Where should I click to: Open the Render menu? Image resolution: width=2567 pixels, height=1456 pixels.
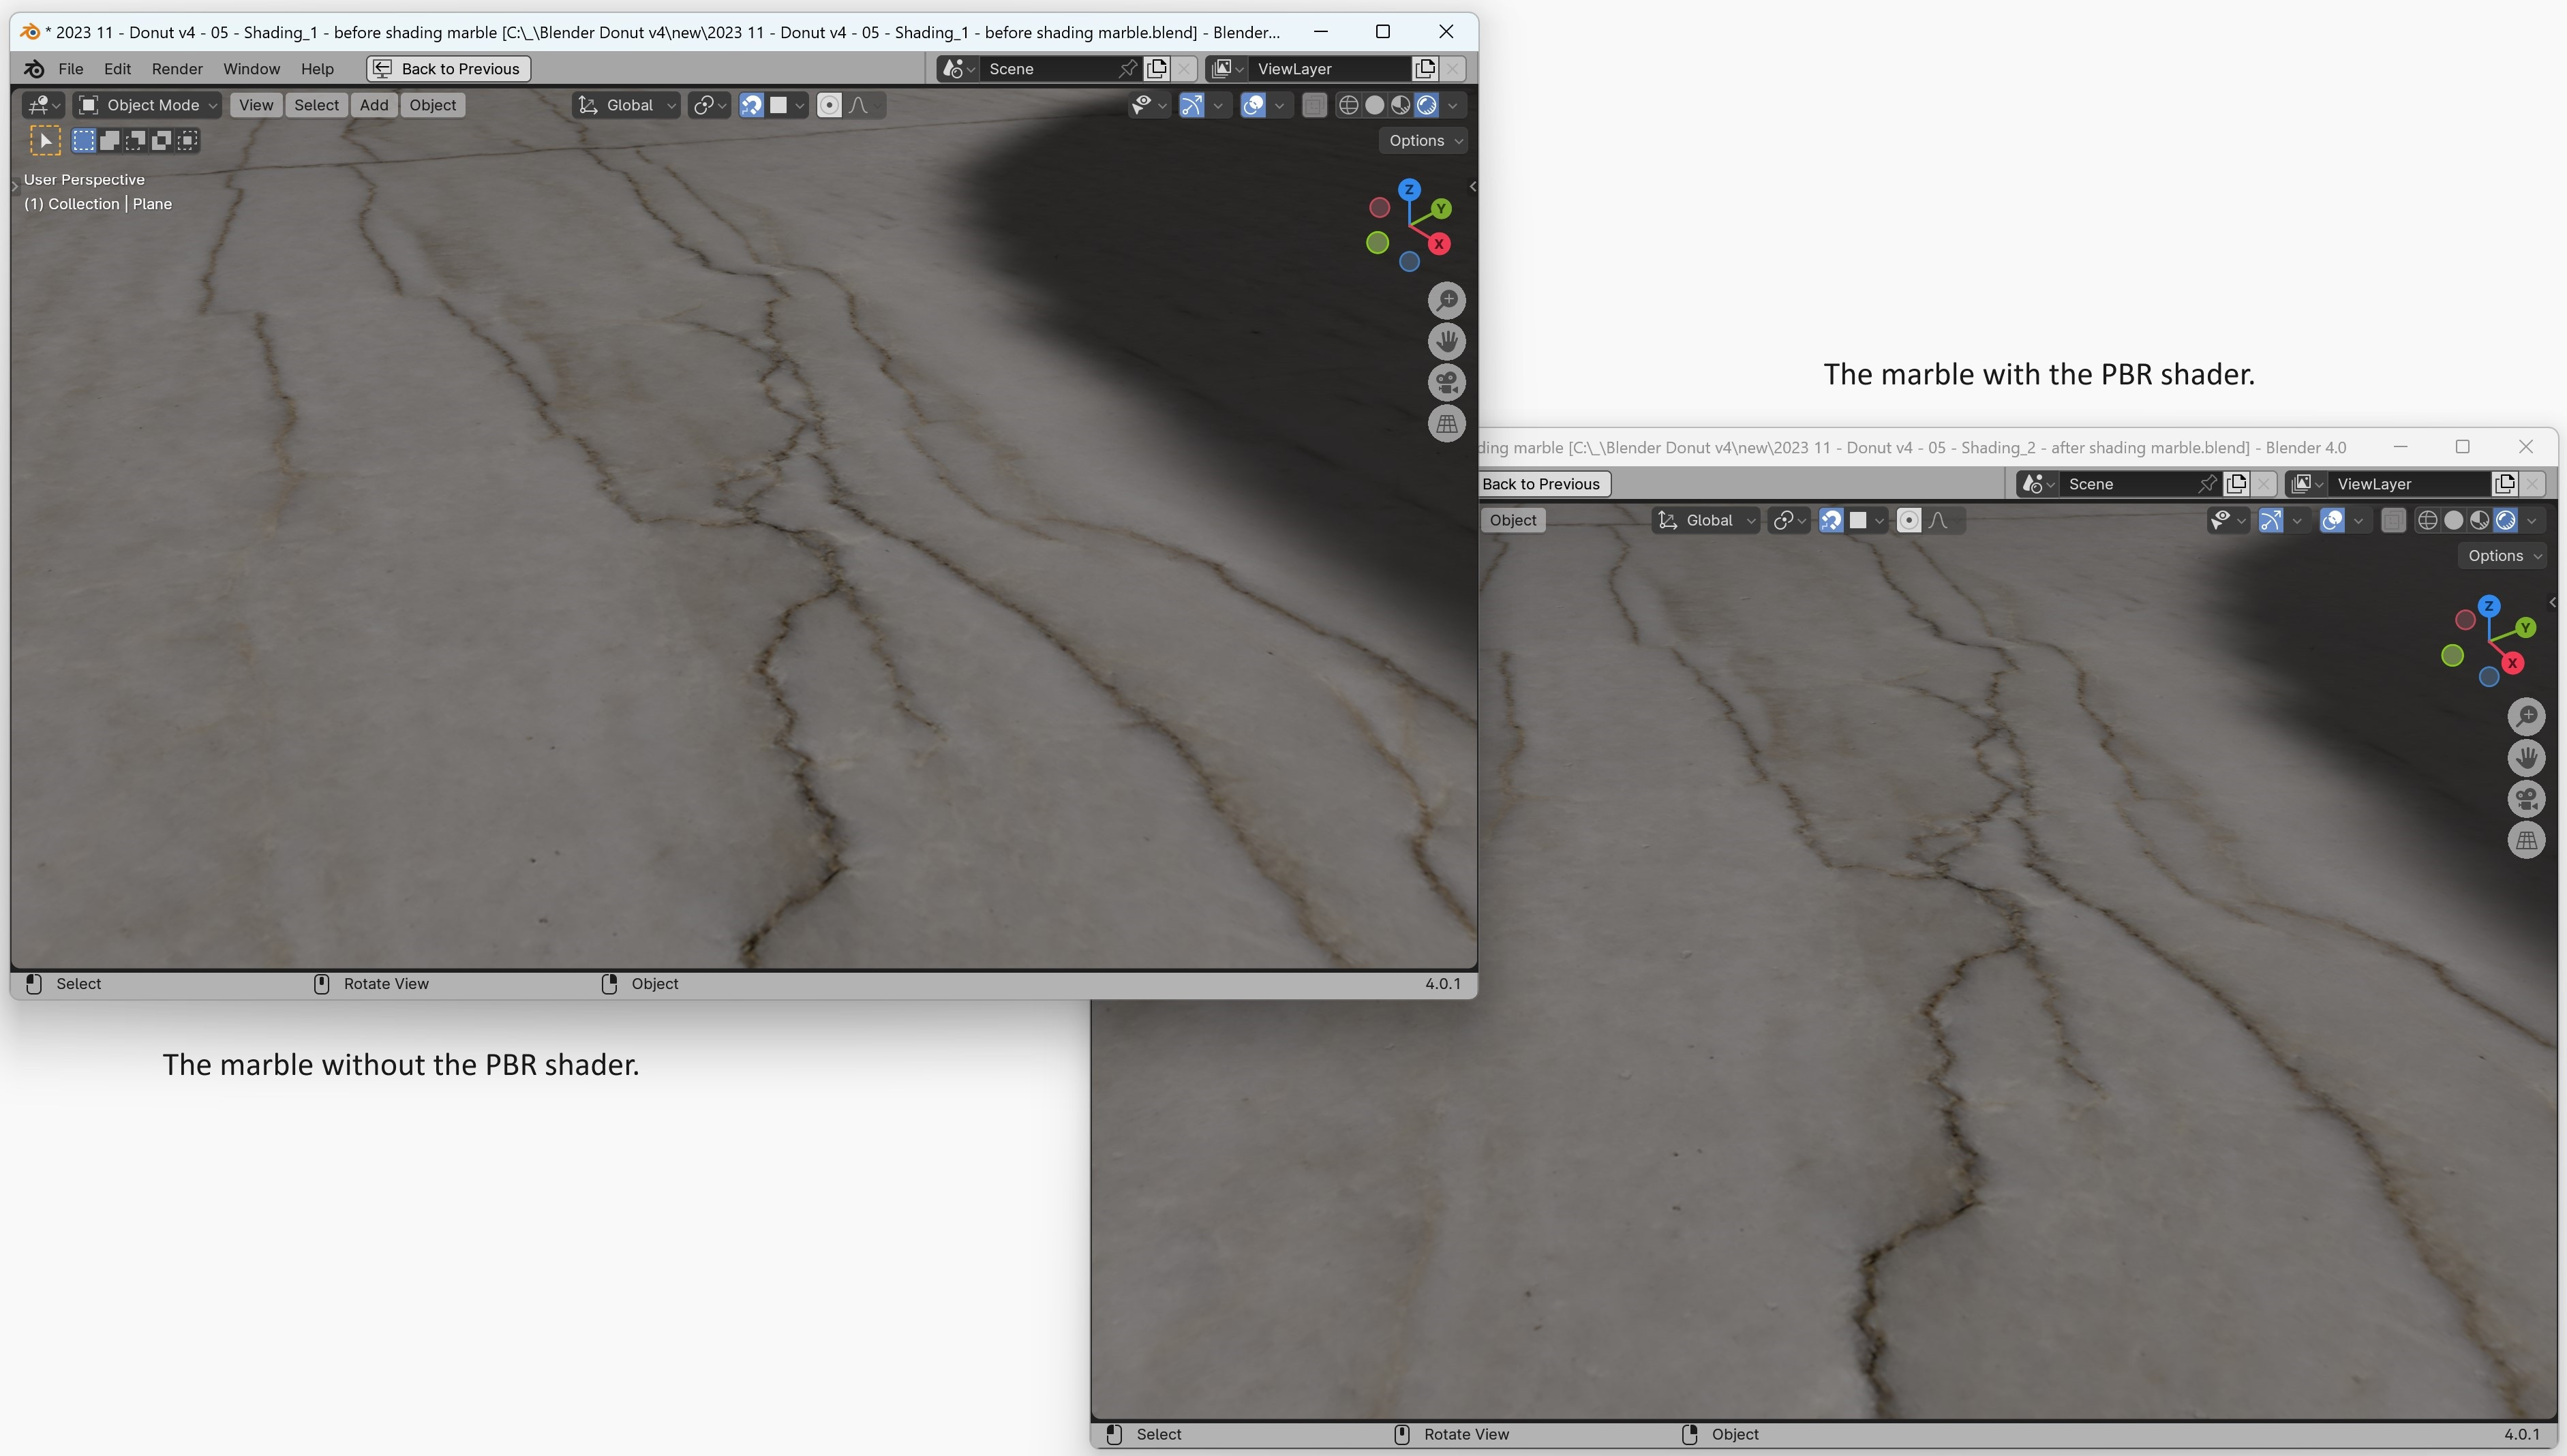[x=177, y=68]
